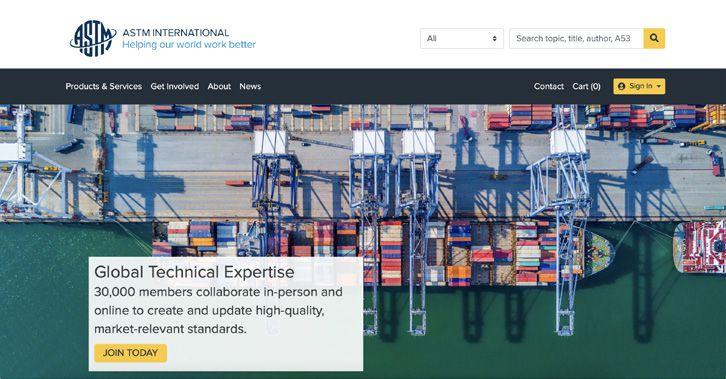The width and height of the screenshot is (726, 379).
Task: Go to the News section
Action: [x=250, y=86]
